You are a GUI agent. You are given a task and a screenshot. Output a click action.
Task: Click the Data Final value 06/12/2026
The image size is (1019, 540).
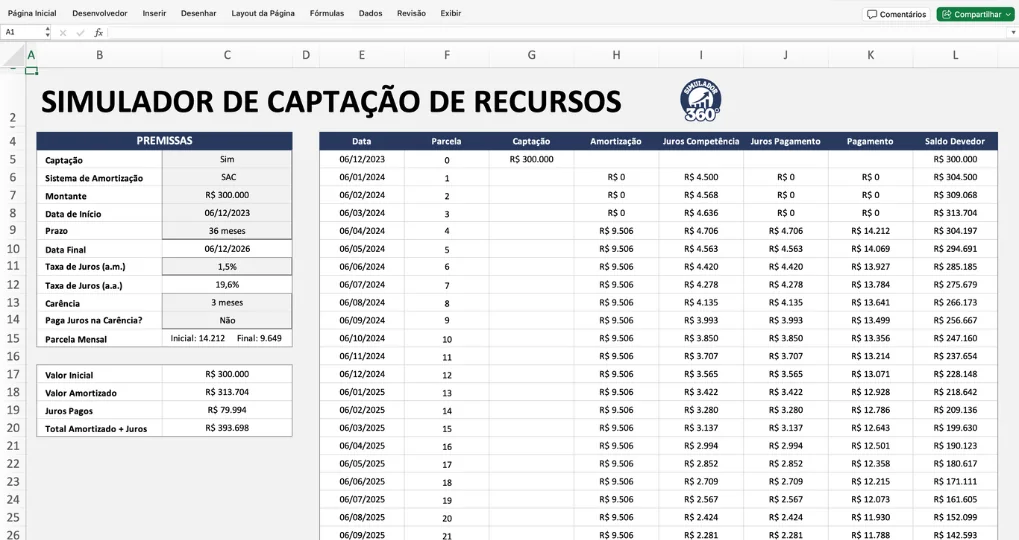pos(227,249)
